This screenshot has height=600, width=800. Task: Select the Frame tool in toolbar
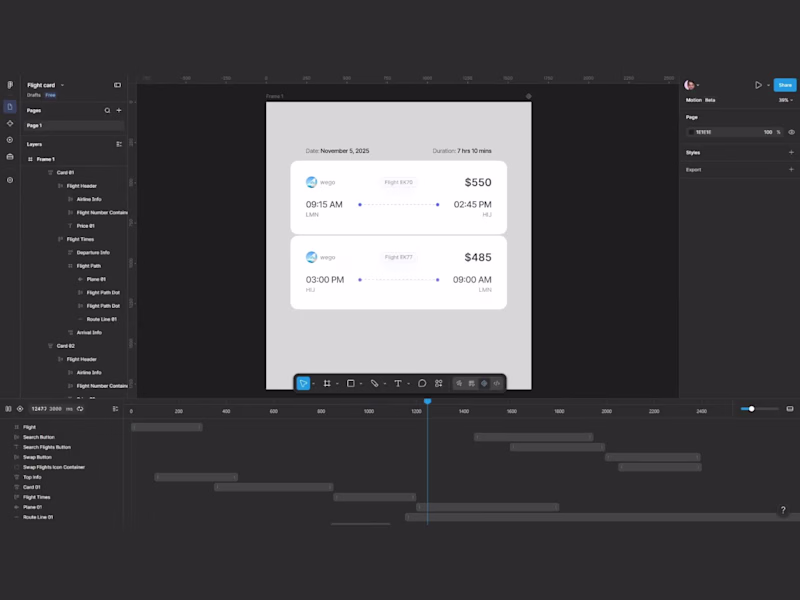(x=327, y=384)
